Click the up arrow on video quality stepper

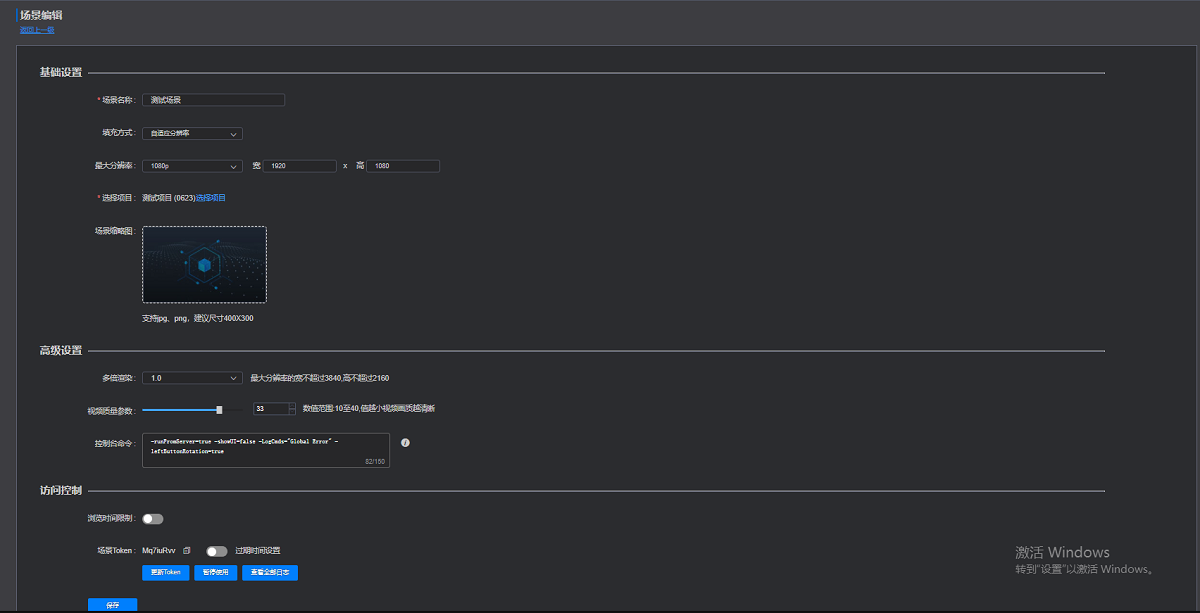(292, 405)
